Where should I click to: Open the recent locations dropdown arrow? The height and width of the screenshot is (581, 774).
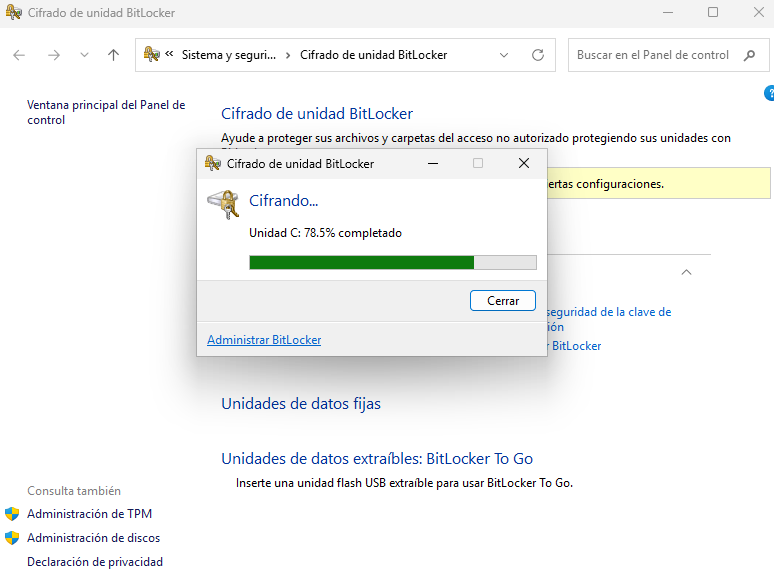(84, 55)
